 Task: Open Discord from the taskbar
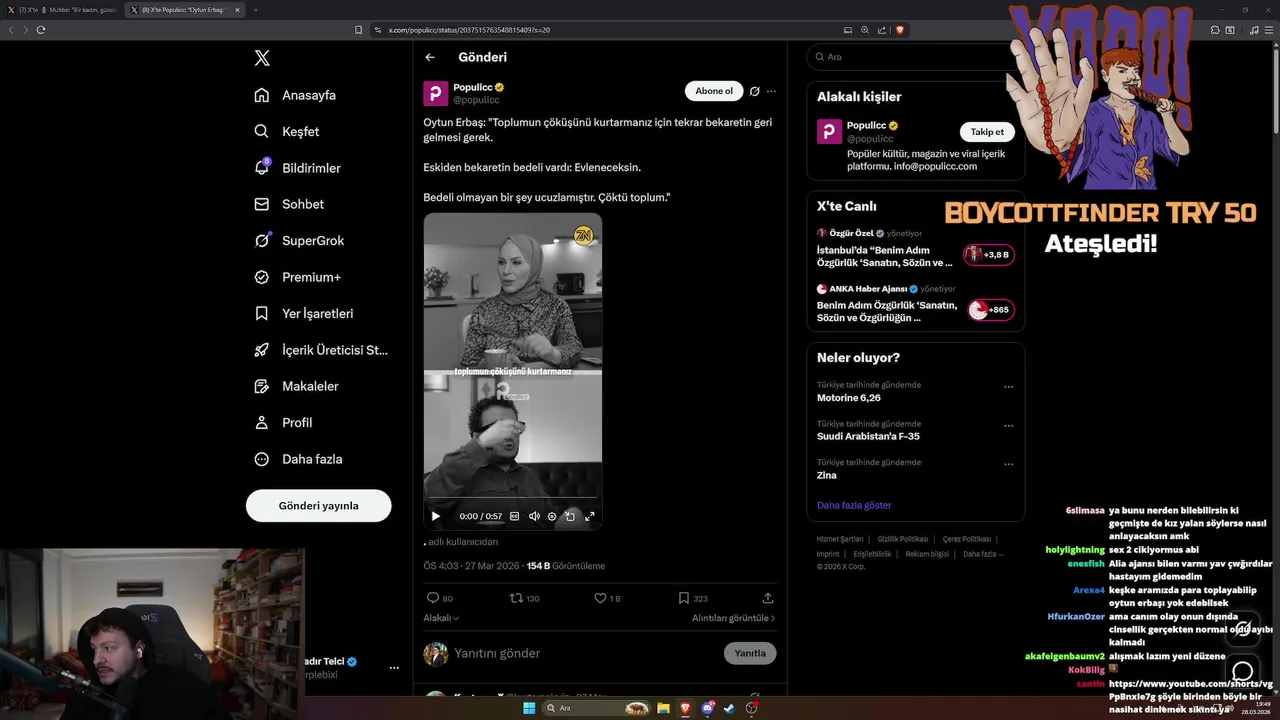(x=708, y=708)
